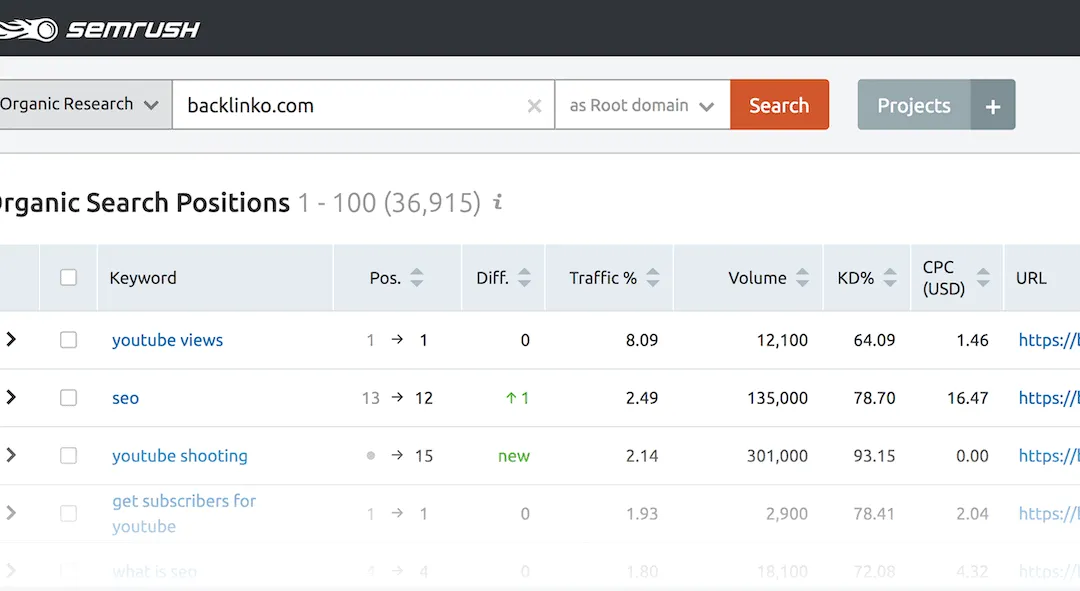The width and height of the screenshot is (1080, 591).
Task: Sort by Pos. column arrows
Action: click(x=417, y=278)
